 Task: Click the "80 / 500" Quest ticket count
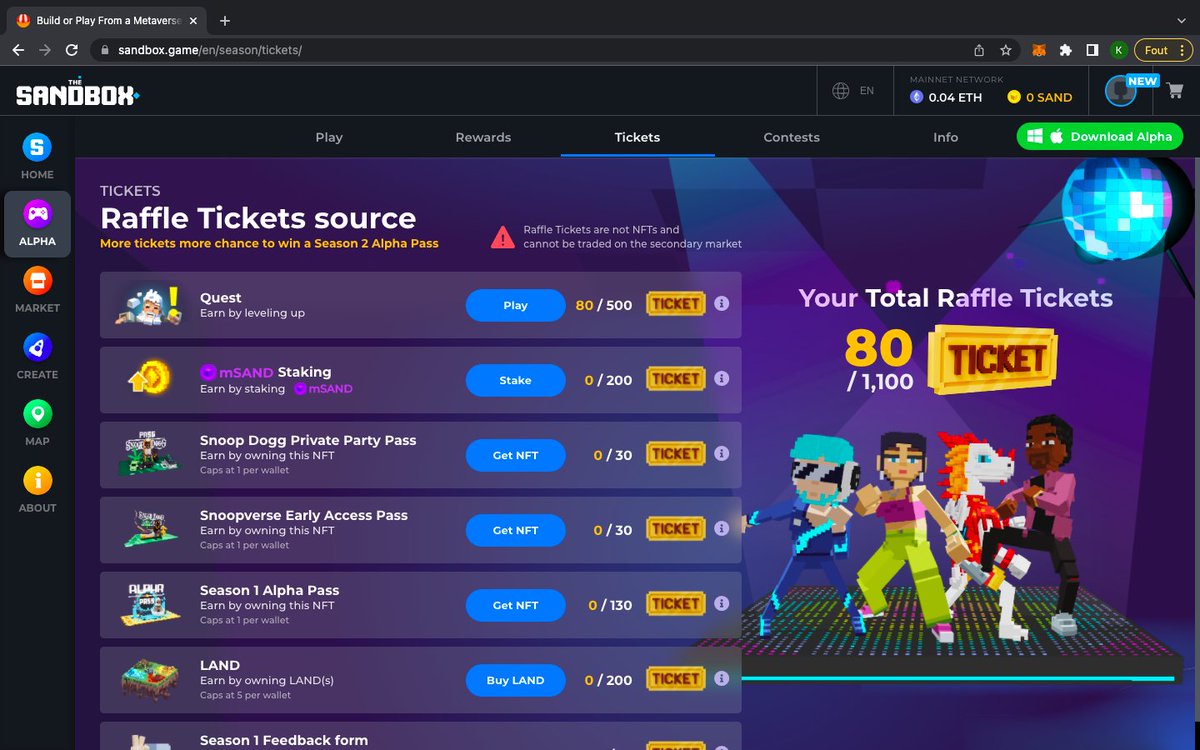click(604, 305)
